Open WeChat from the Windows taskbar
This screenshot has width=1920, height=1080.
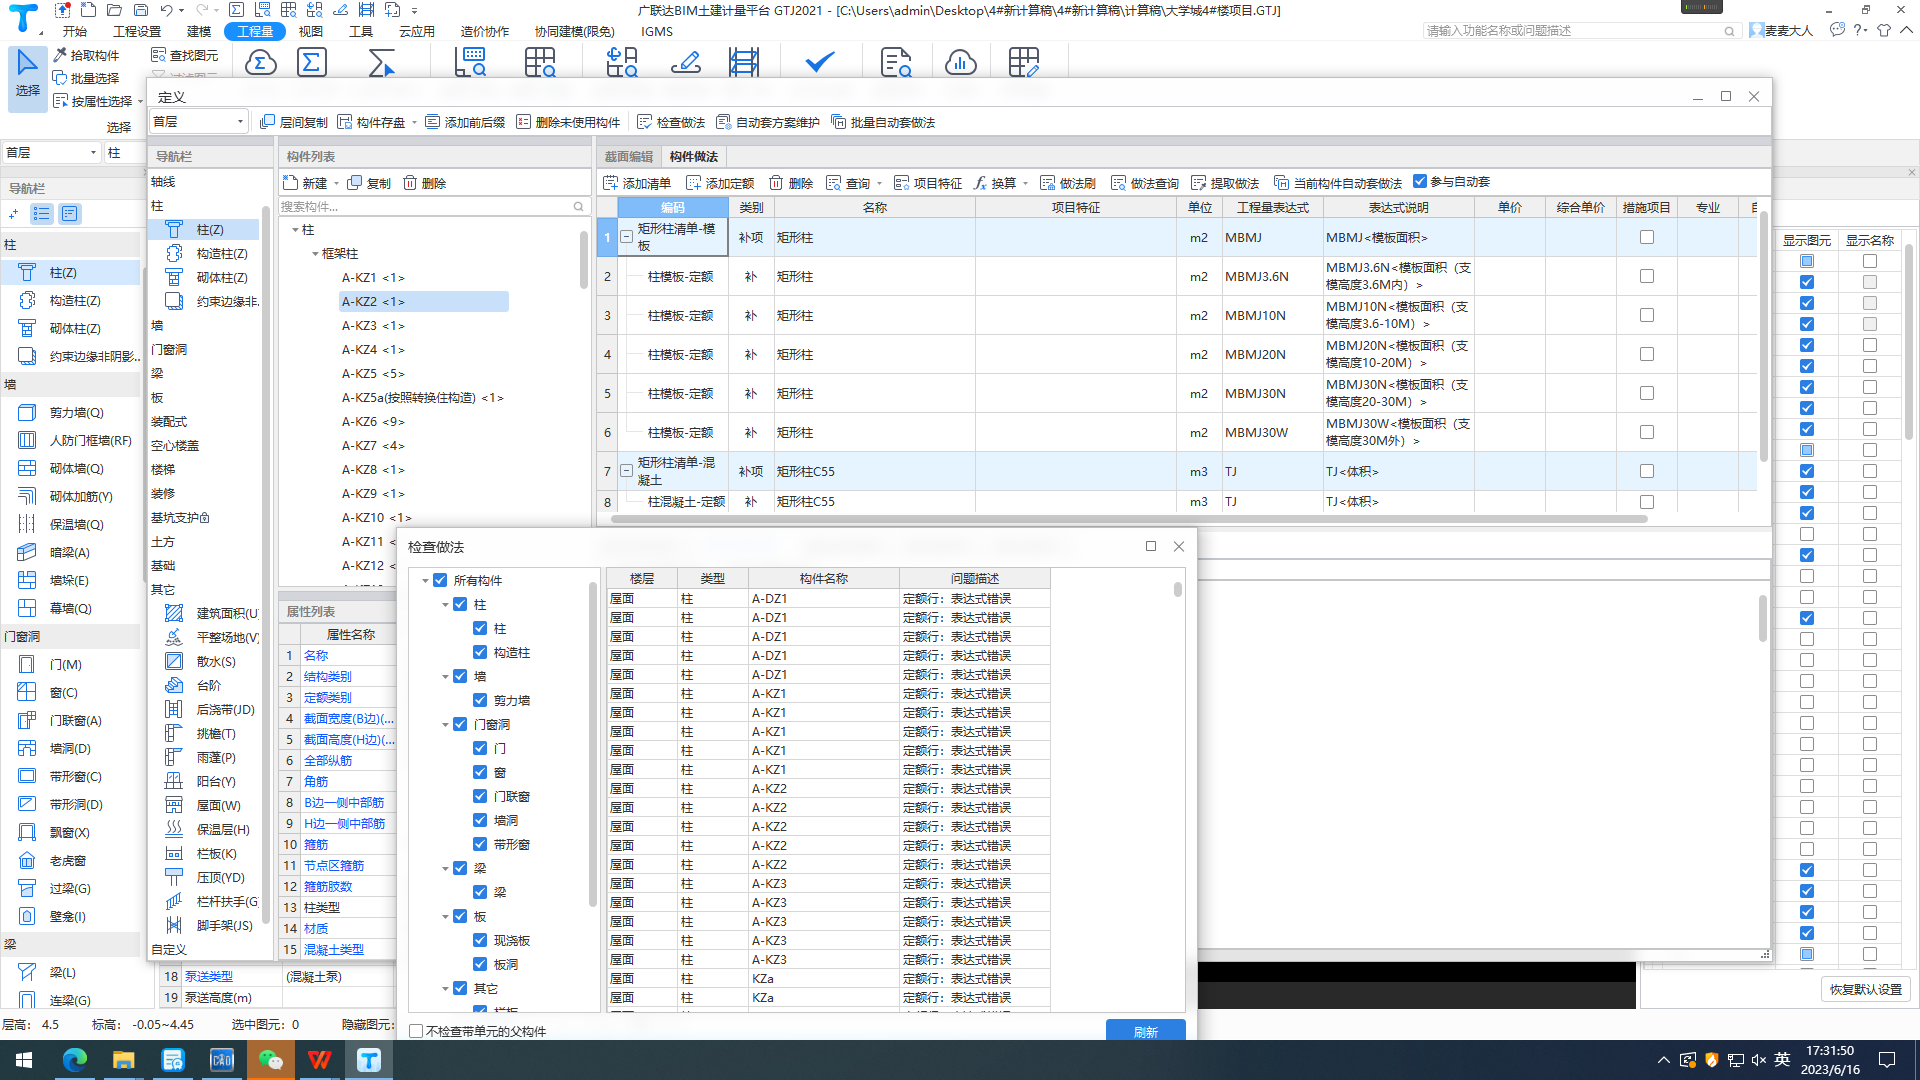coord(271,1060)
